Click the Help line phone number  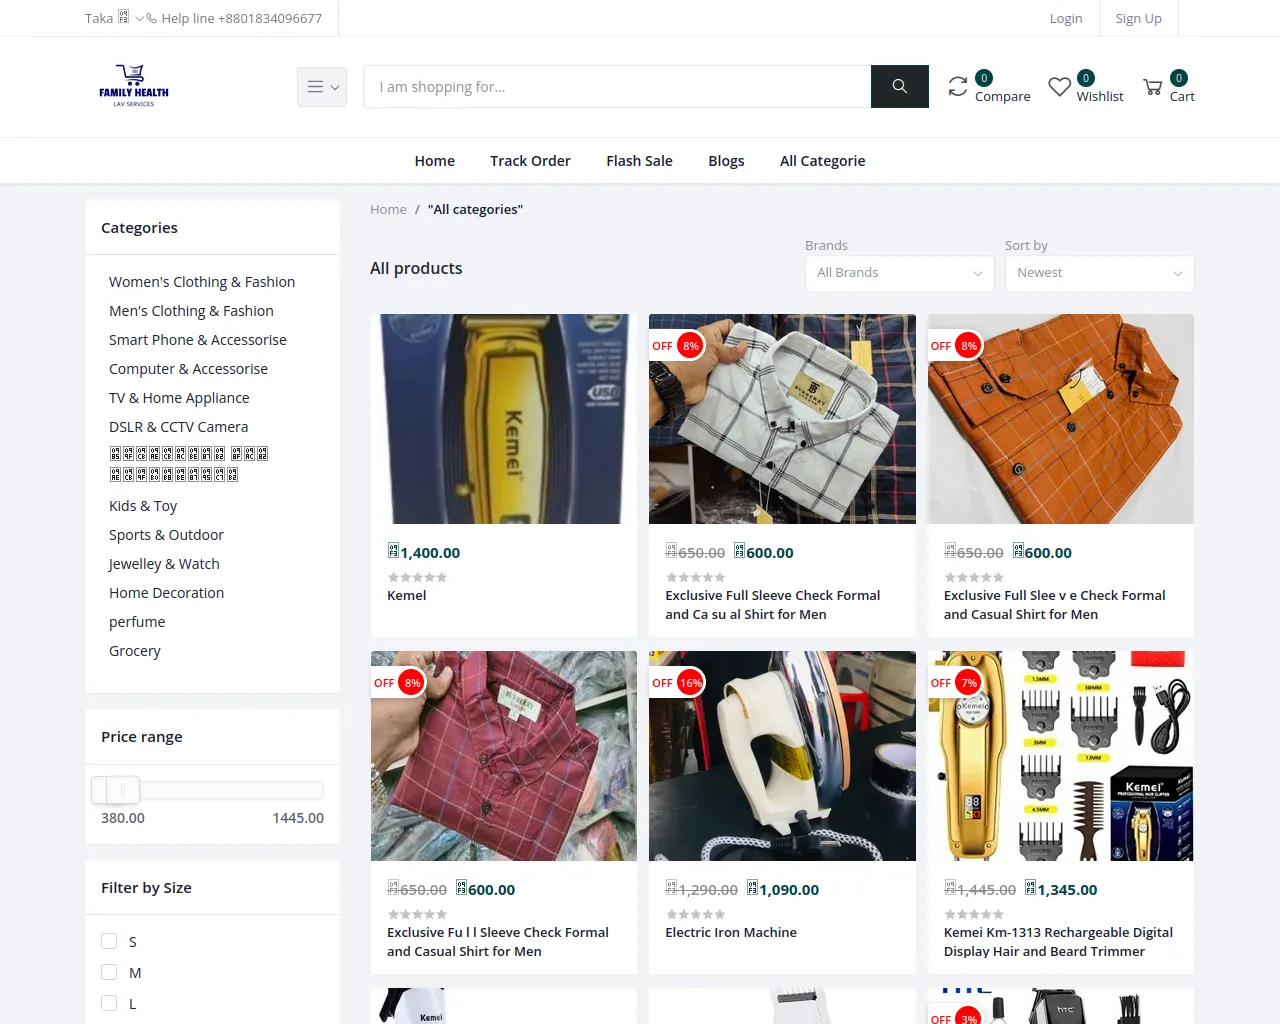[x=242, y=18]
